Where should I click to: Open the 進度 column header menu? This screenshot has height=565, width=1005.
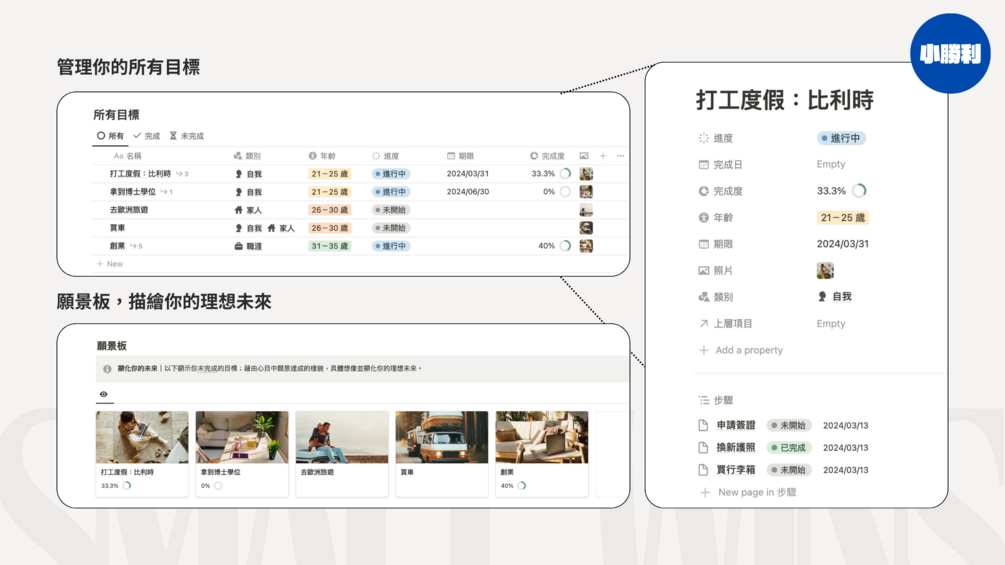(x=385, y=156)
